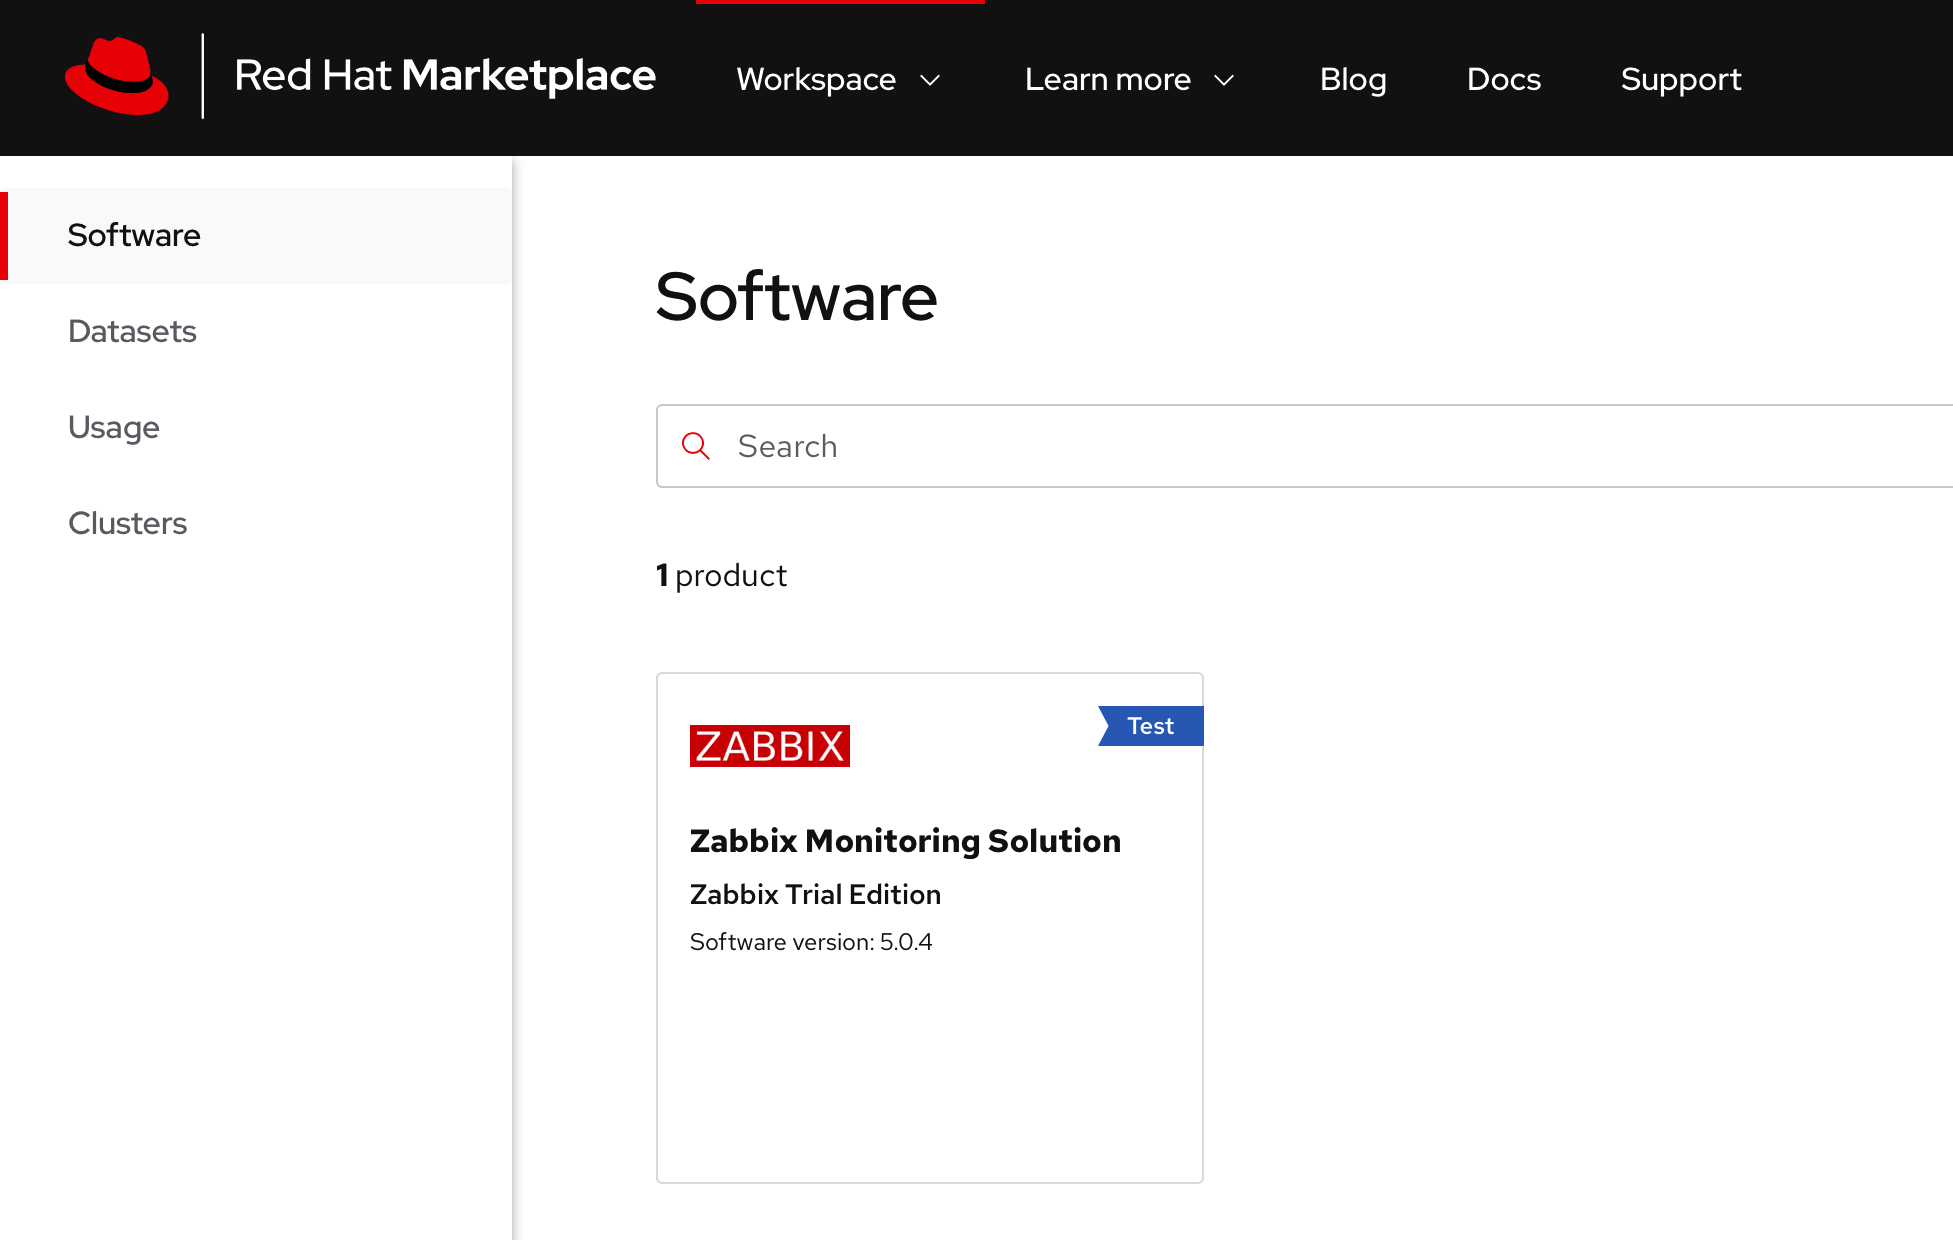Click the '1 product' count text
The height and width of the screenshot is (1240, 1953).
click(x=721, y=576)
